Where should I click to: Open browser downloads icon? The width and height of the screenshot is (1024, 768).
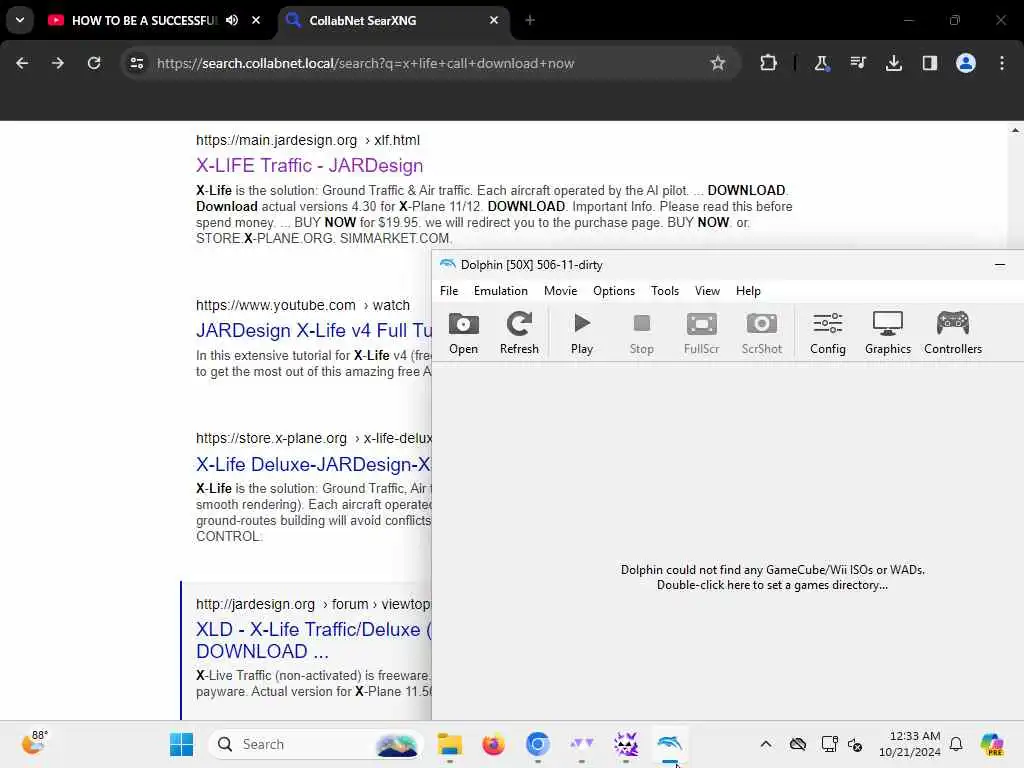893,63
